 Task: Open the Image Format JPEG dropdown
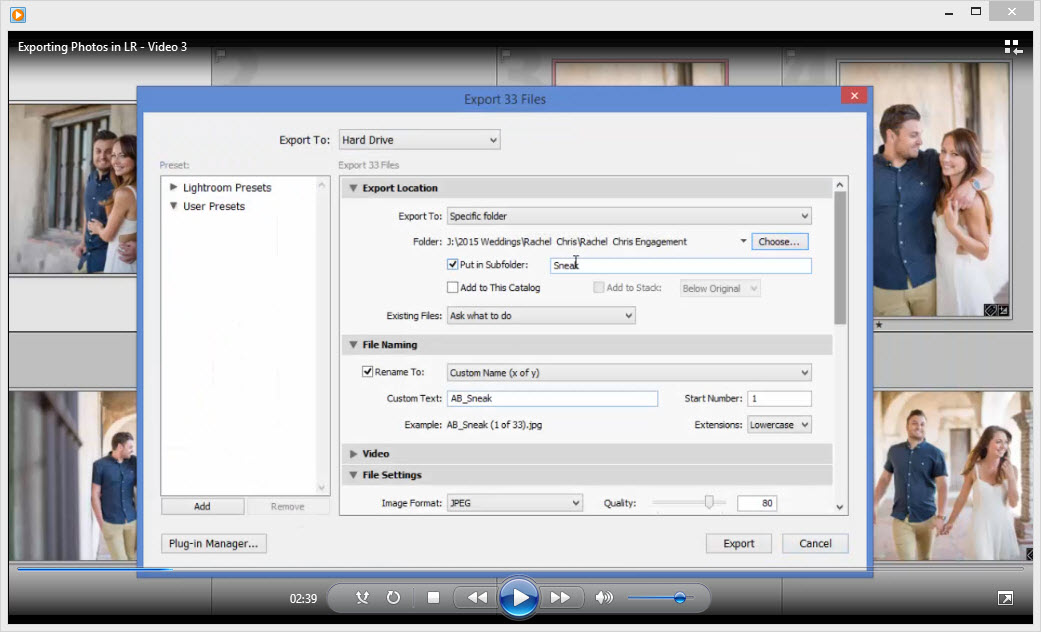click(x=515, y=503)
